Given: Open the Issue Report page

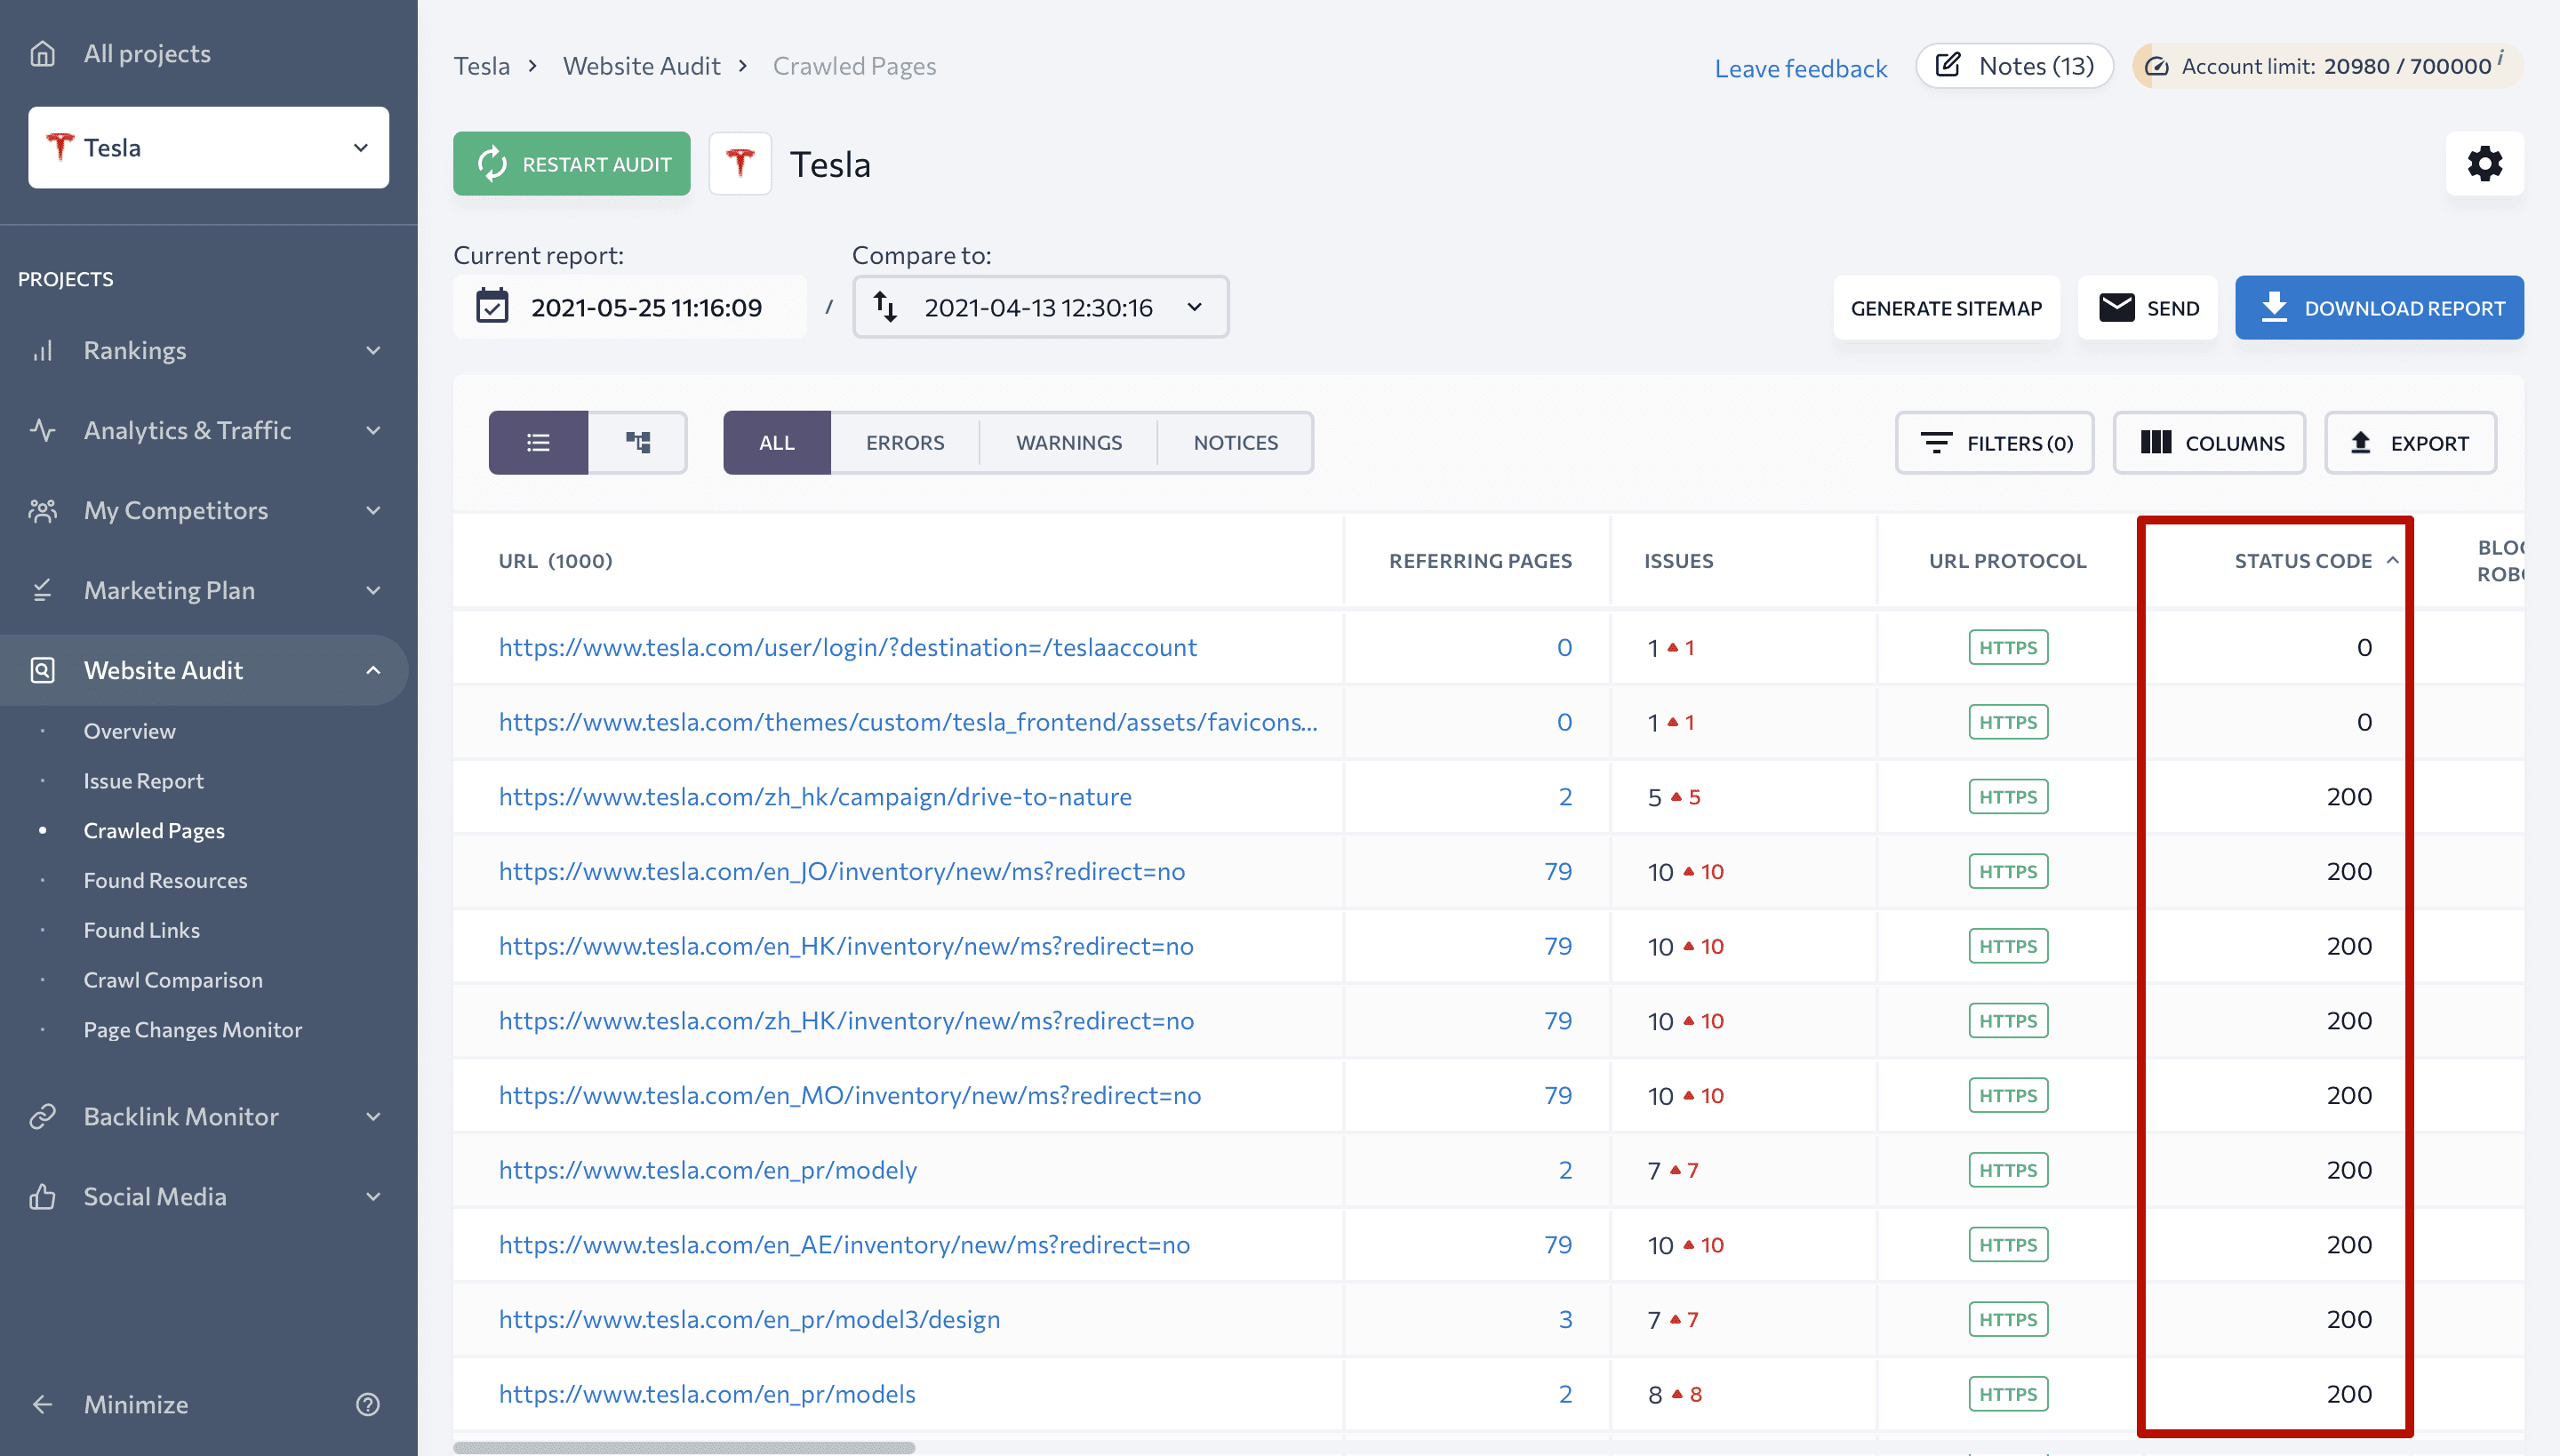Looking at the screenshot, I should click(143, 781).
